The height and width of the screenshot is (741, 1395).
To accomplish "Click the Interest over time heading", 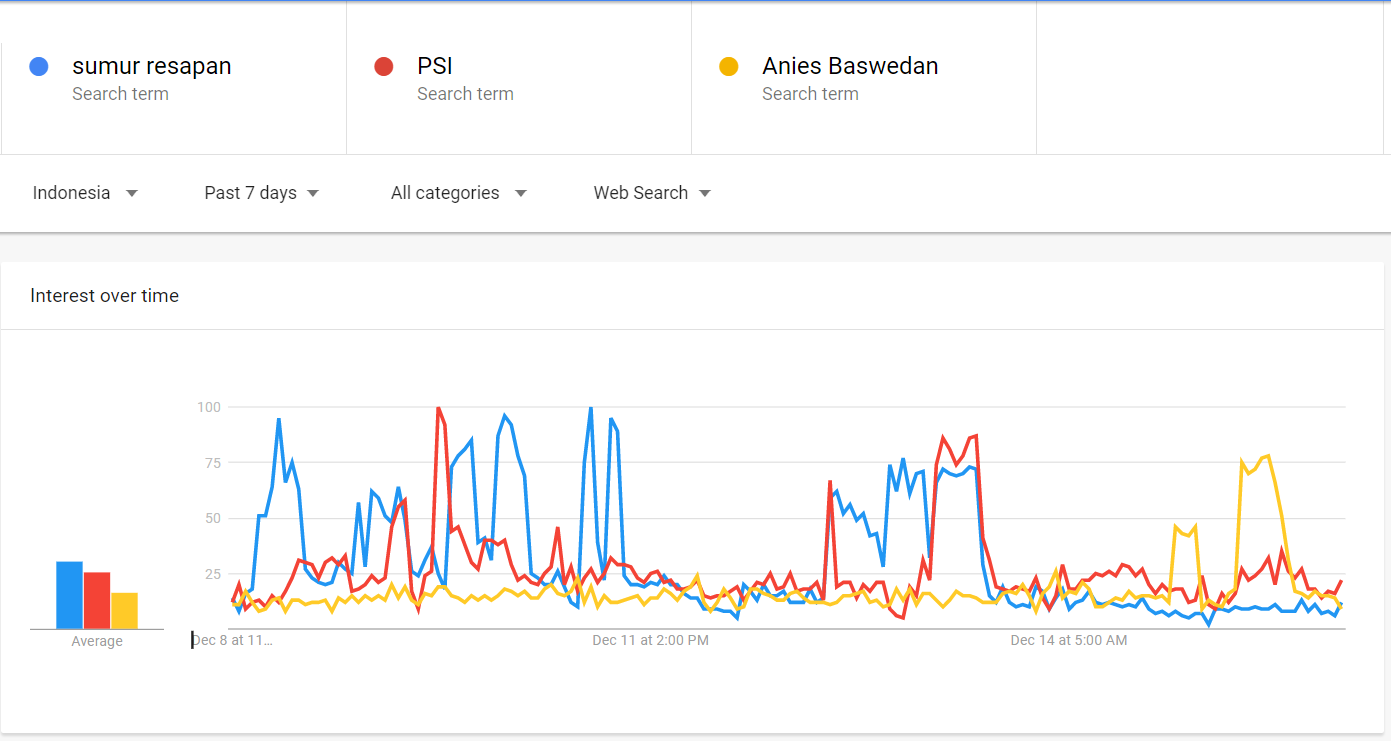I will pyautogui.click(x=105, y=296).
